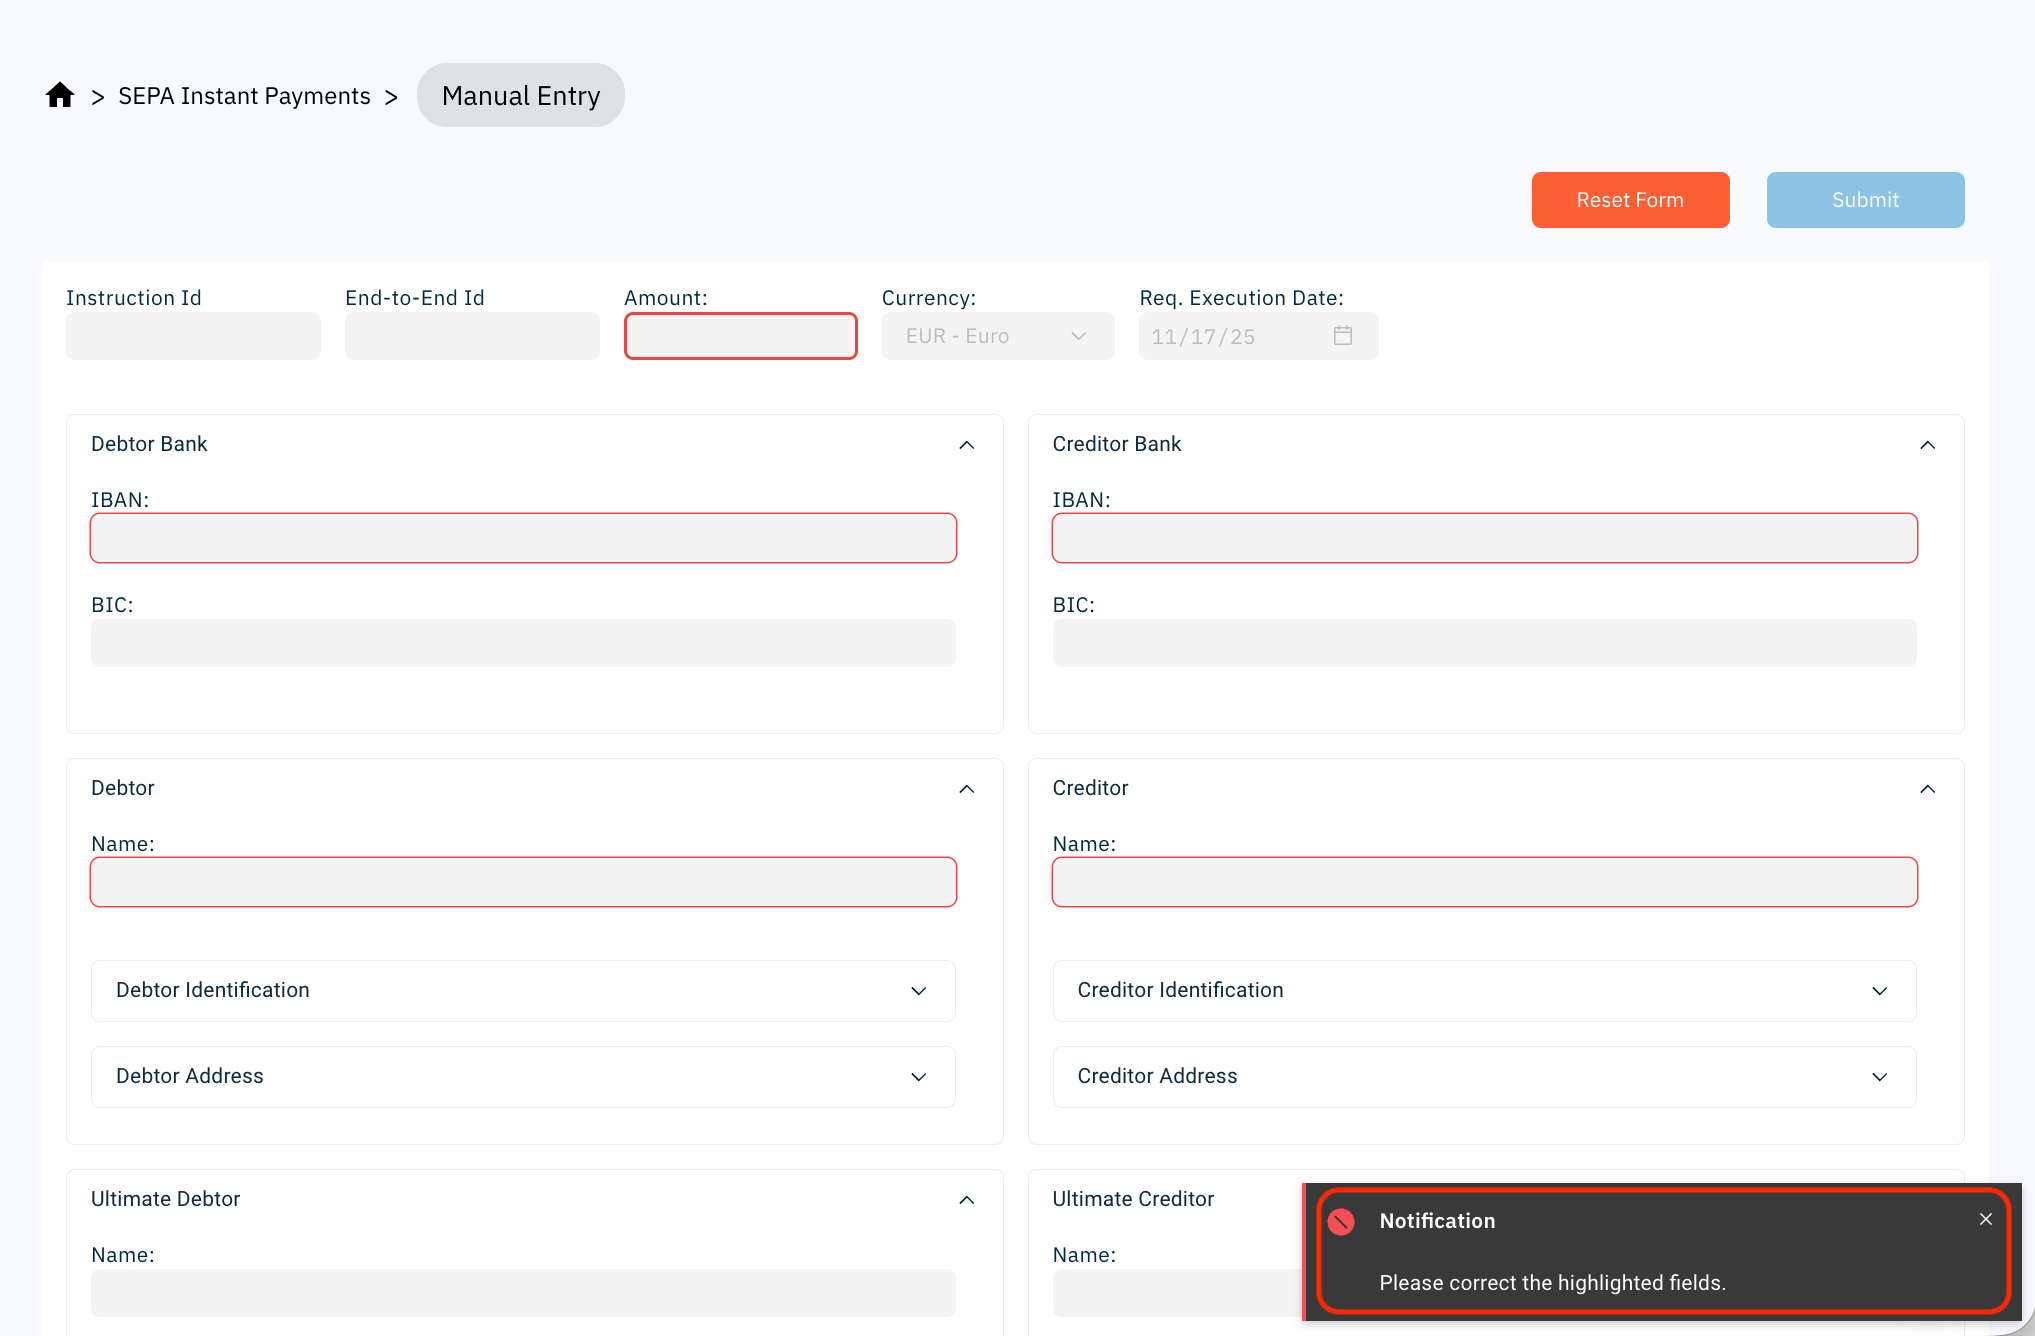
Task: Focus the Amount input field
Action: (x=740, y=336)
